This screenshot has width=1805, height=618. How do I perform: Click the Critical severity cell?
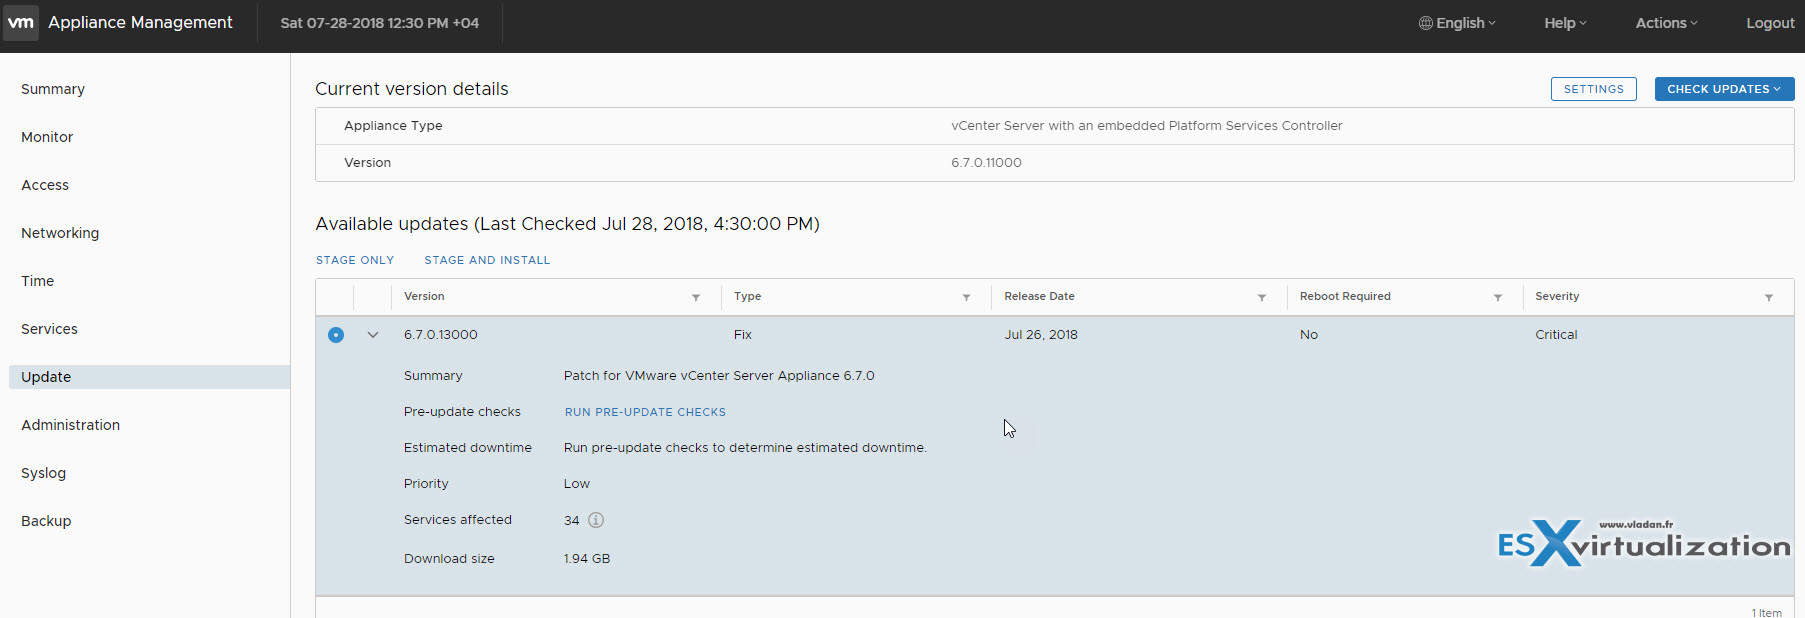pyautogui.click(x=1556, y=335)
